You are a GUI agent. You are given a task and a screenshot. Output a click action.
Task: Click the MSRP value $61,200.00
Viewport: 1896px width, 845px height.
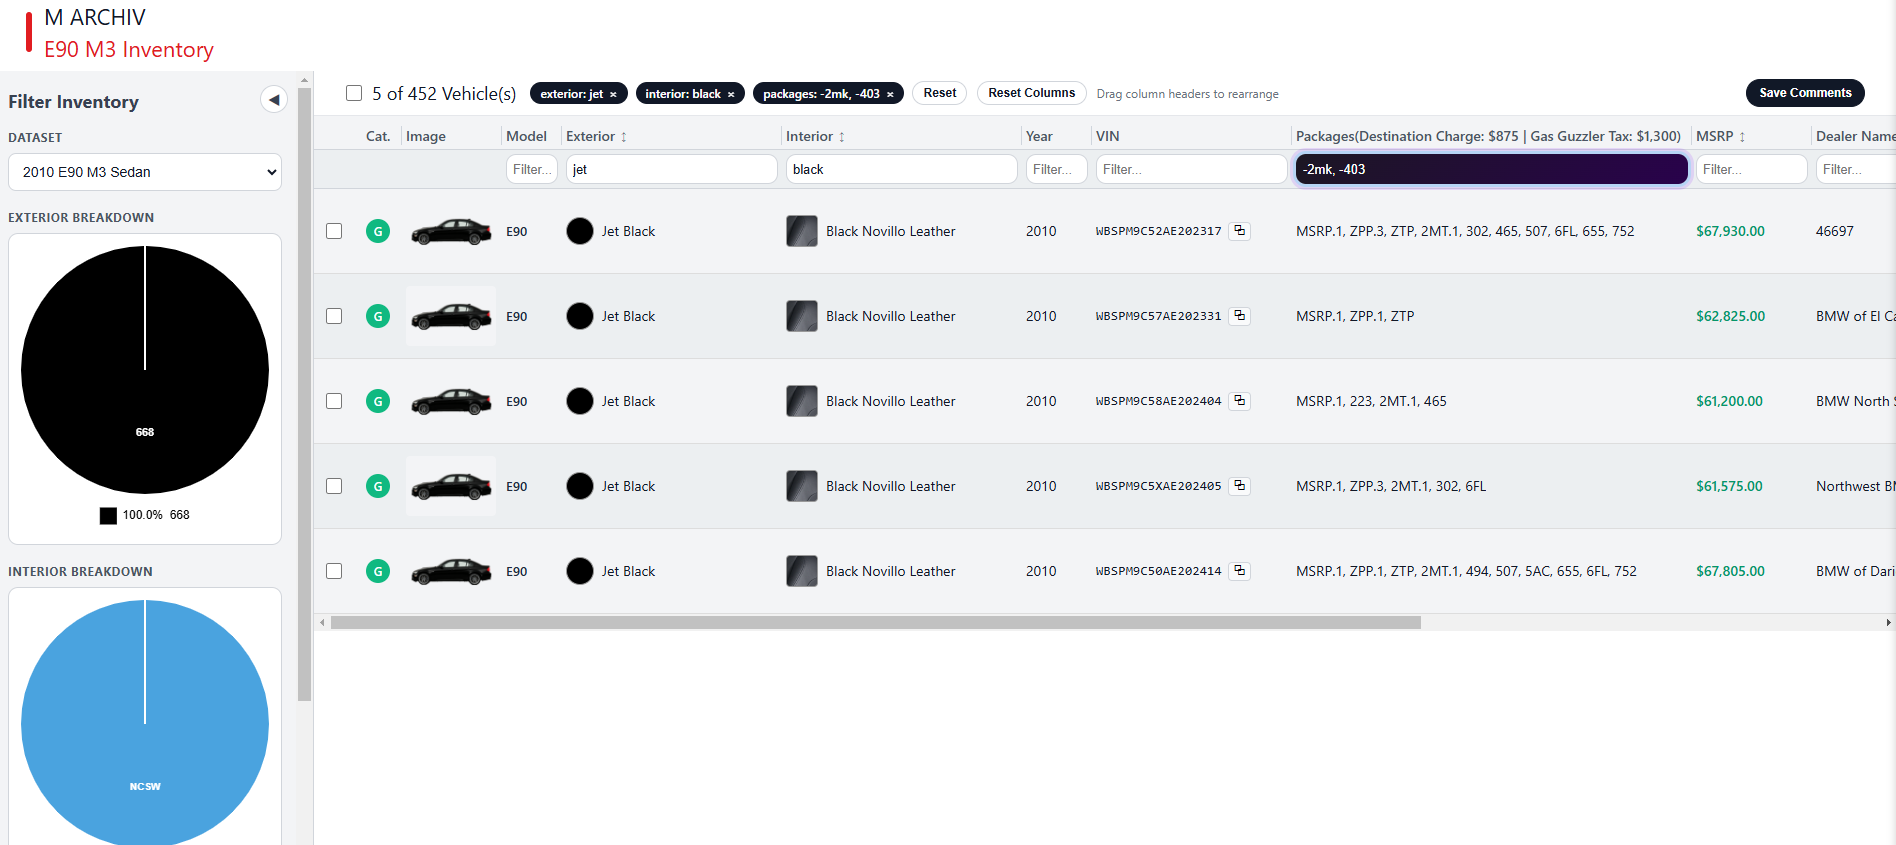coord(1729,401)
